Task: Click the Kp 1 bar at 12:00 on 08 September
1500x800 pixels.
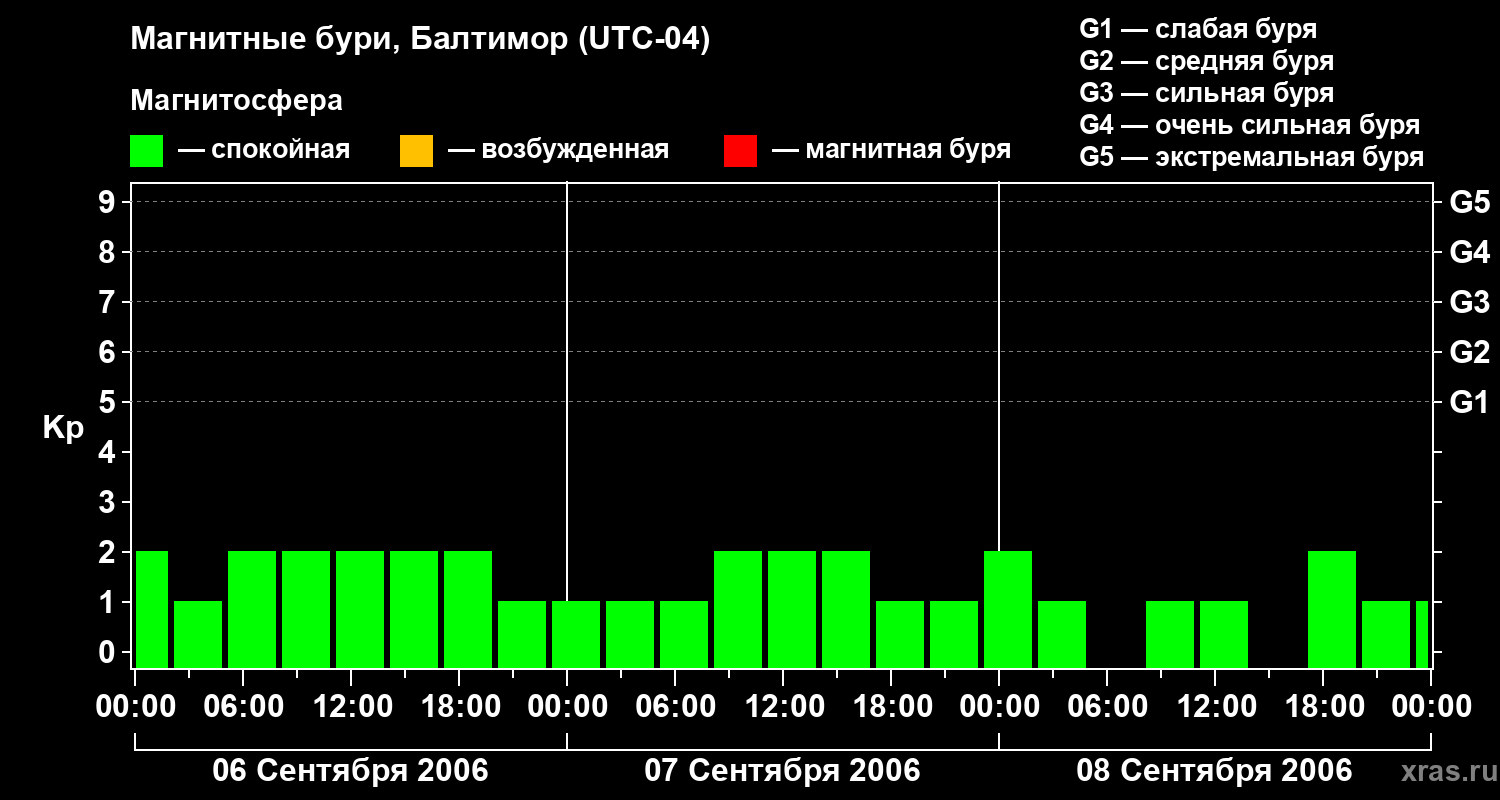Action: (1224, 634)
